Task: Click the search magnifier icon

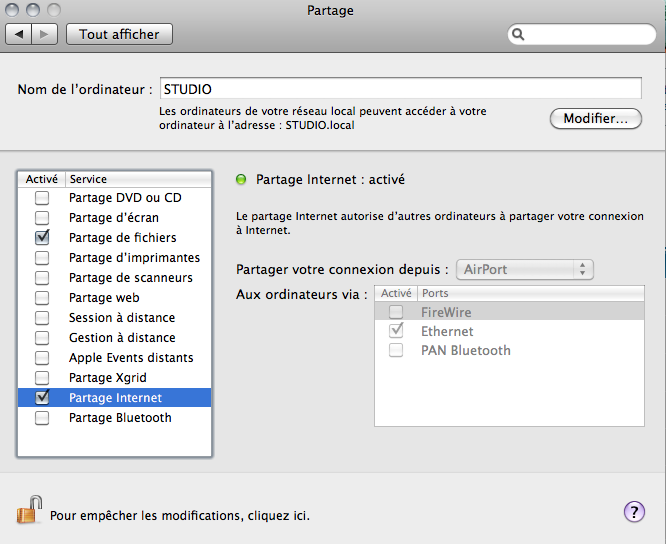Action: point(518,34)
